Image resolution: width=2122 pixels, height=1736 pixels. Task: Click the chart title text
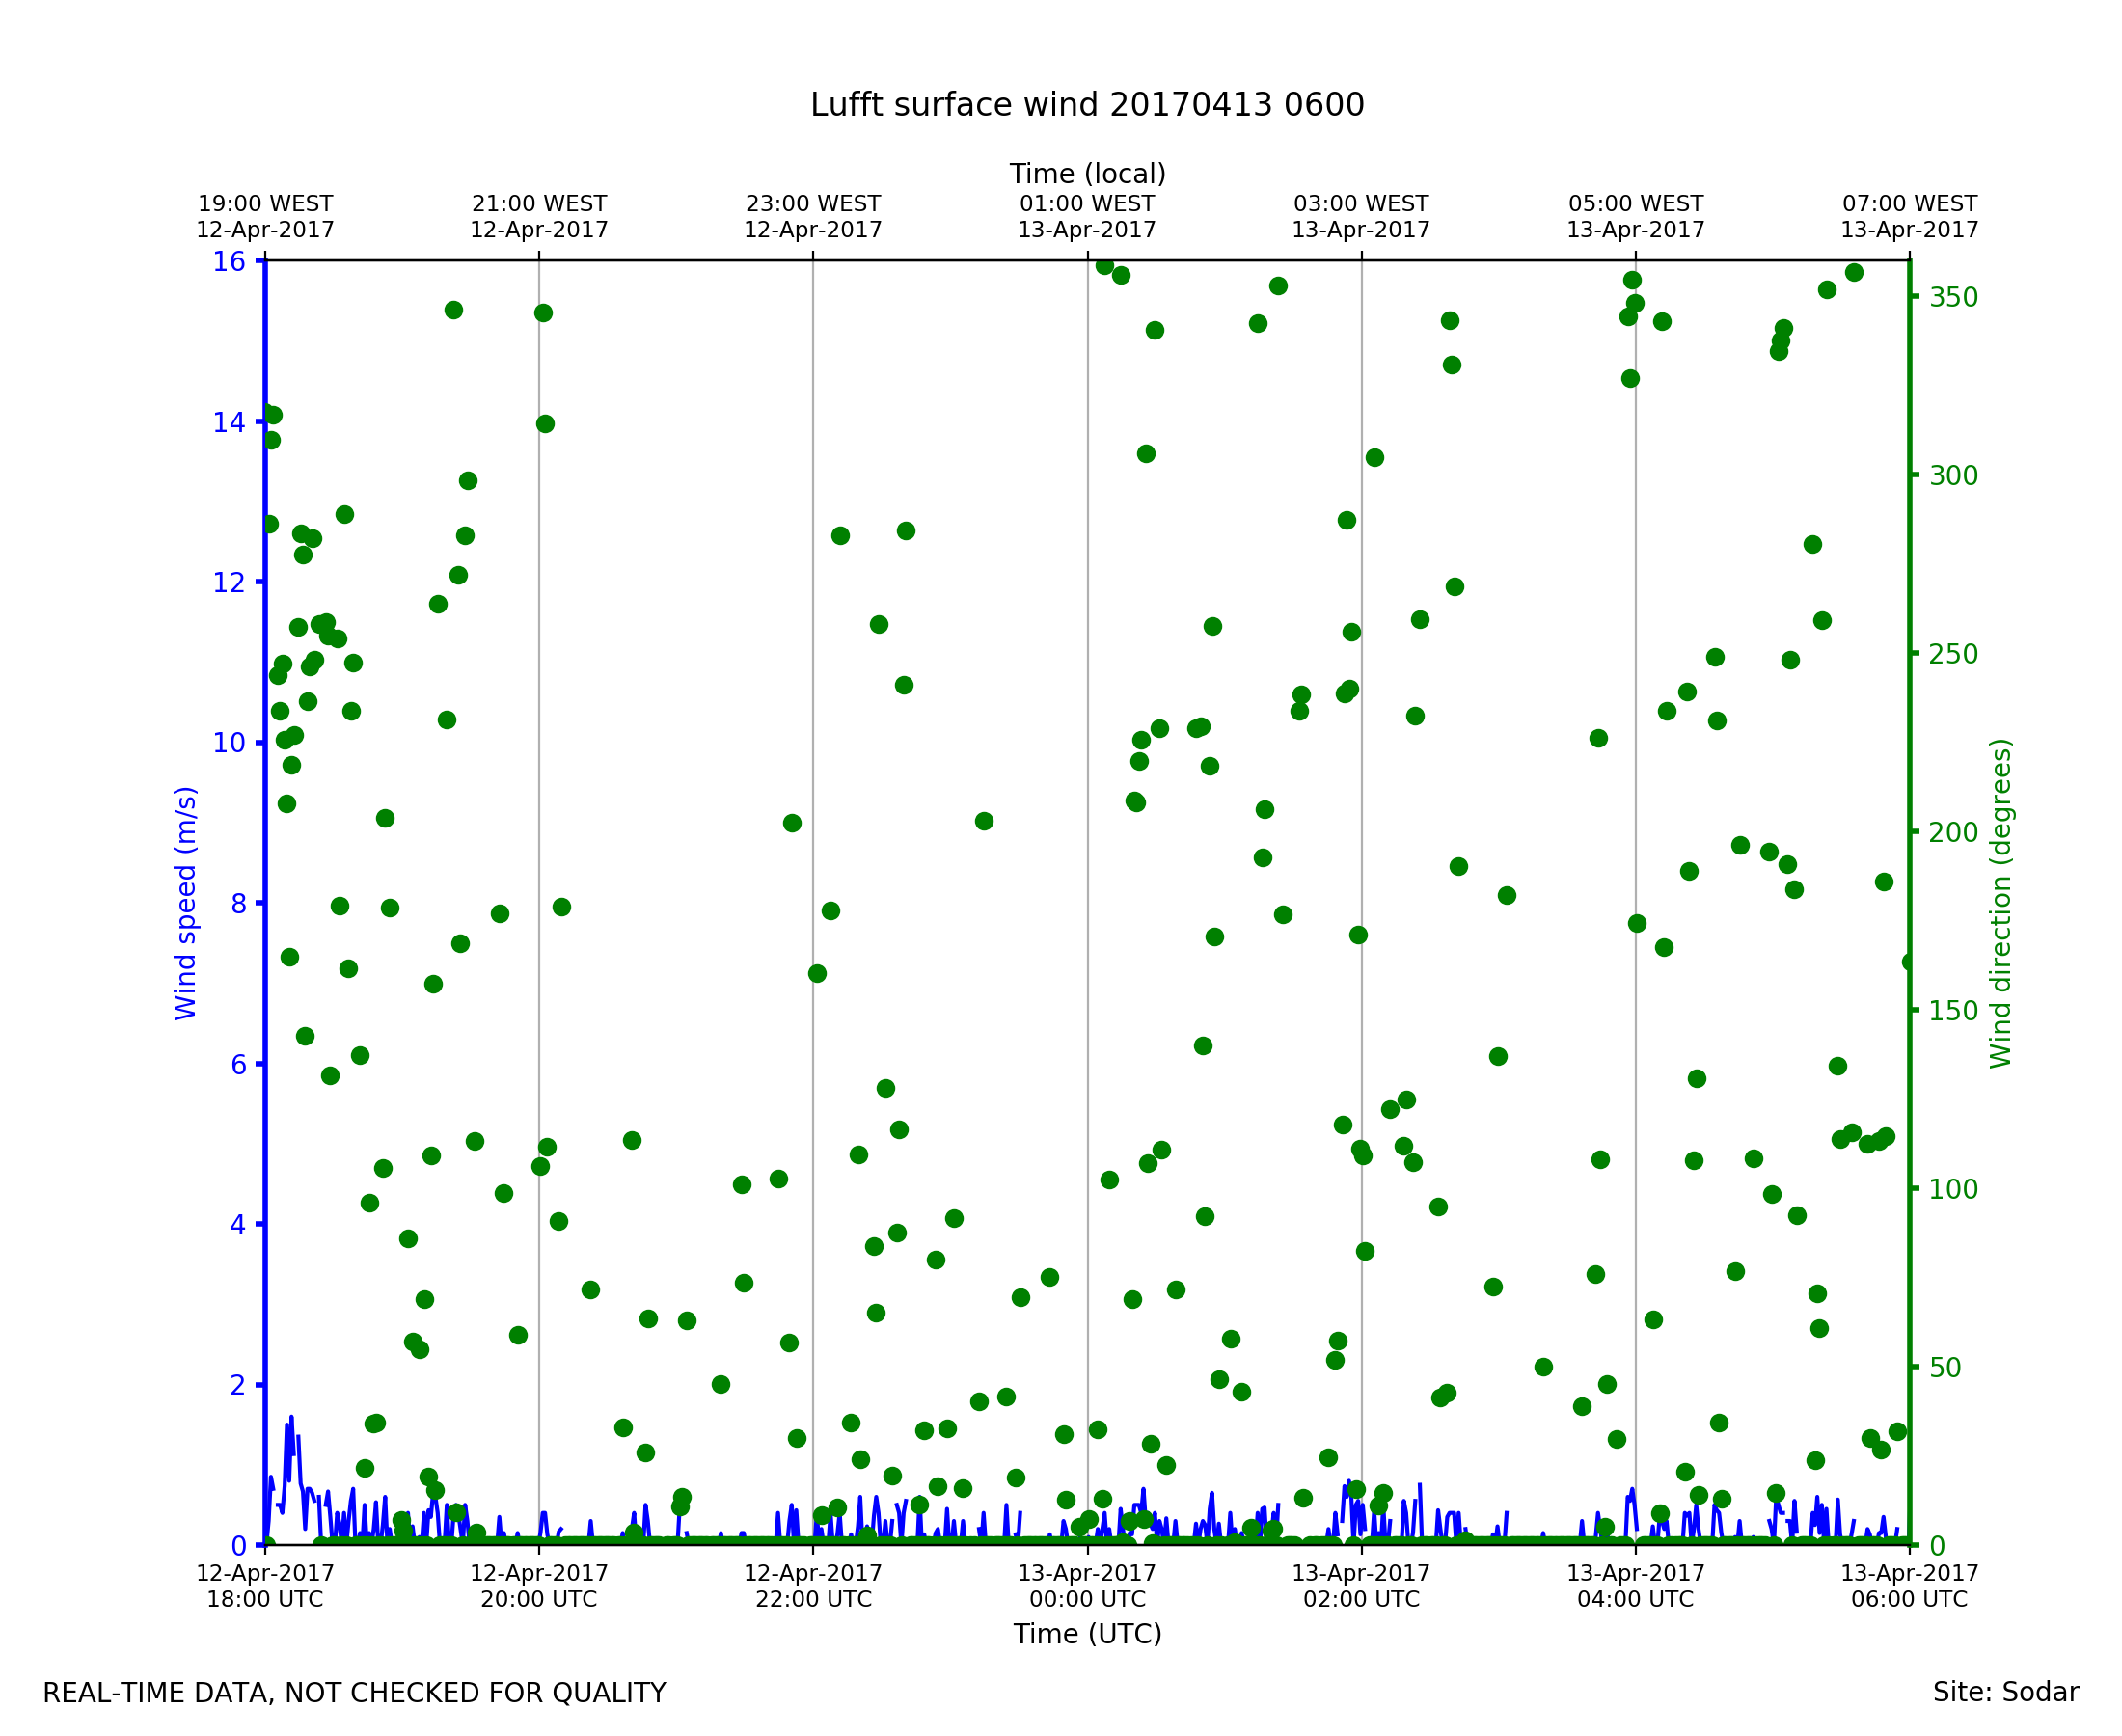coord(1086,105)
